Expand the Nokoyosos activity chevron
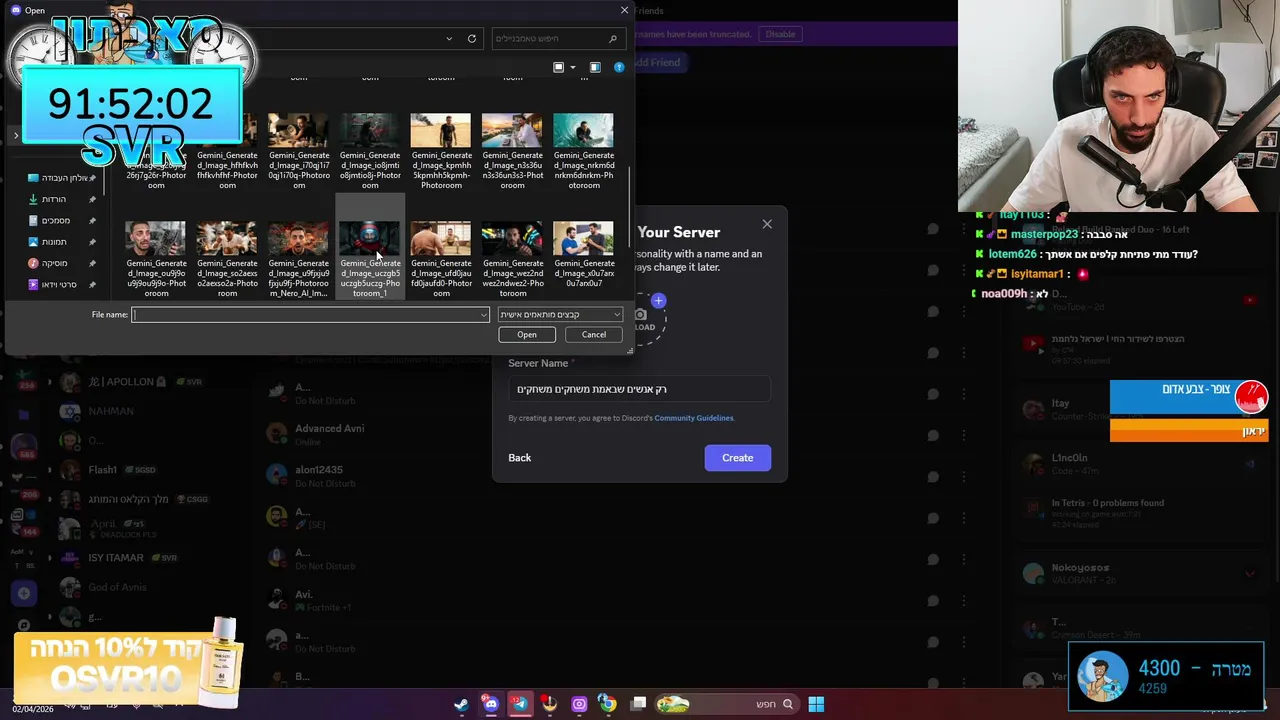Image resolution: width=1280 pixels, height=720 pixels. coord(1250,574)
